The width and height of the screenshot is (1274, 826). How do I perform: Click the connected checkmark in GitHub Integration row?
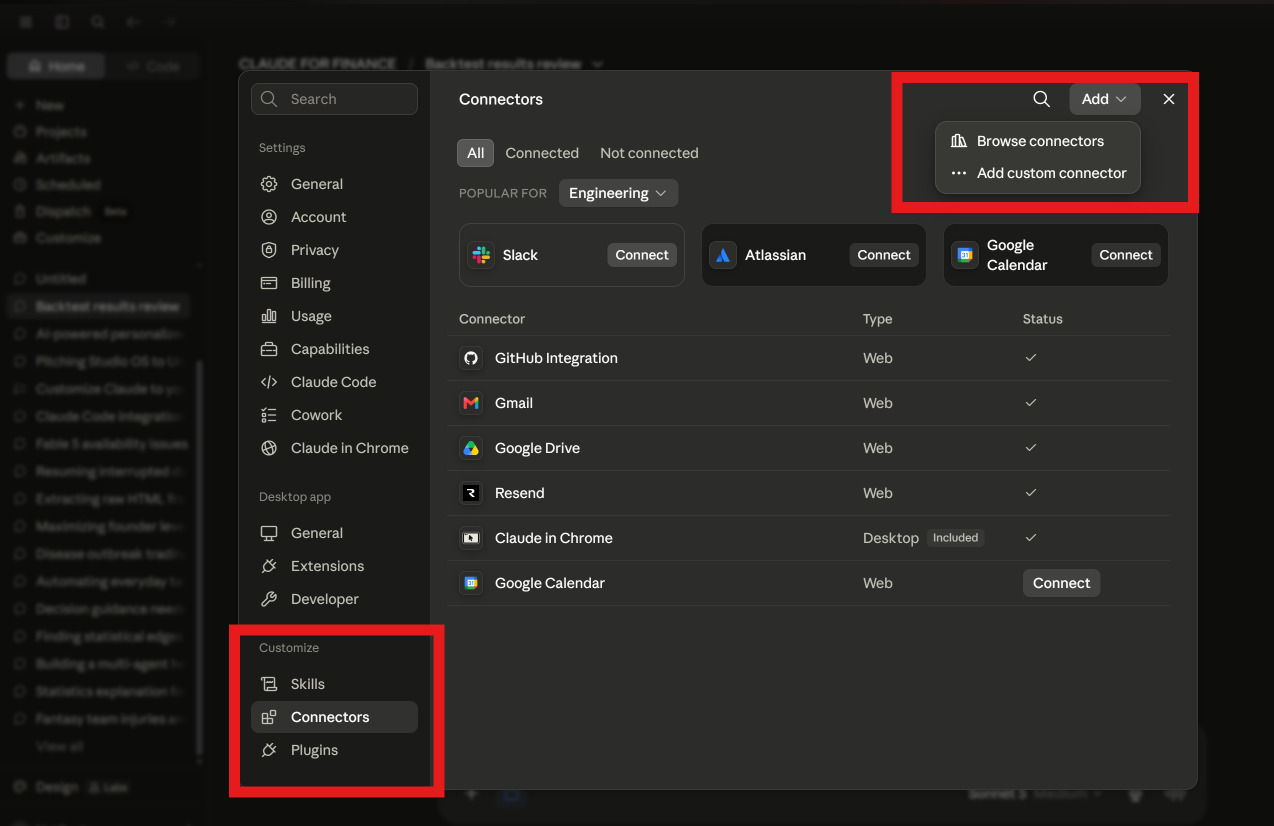[1031, 357]
